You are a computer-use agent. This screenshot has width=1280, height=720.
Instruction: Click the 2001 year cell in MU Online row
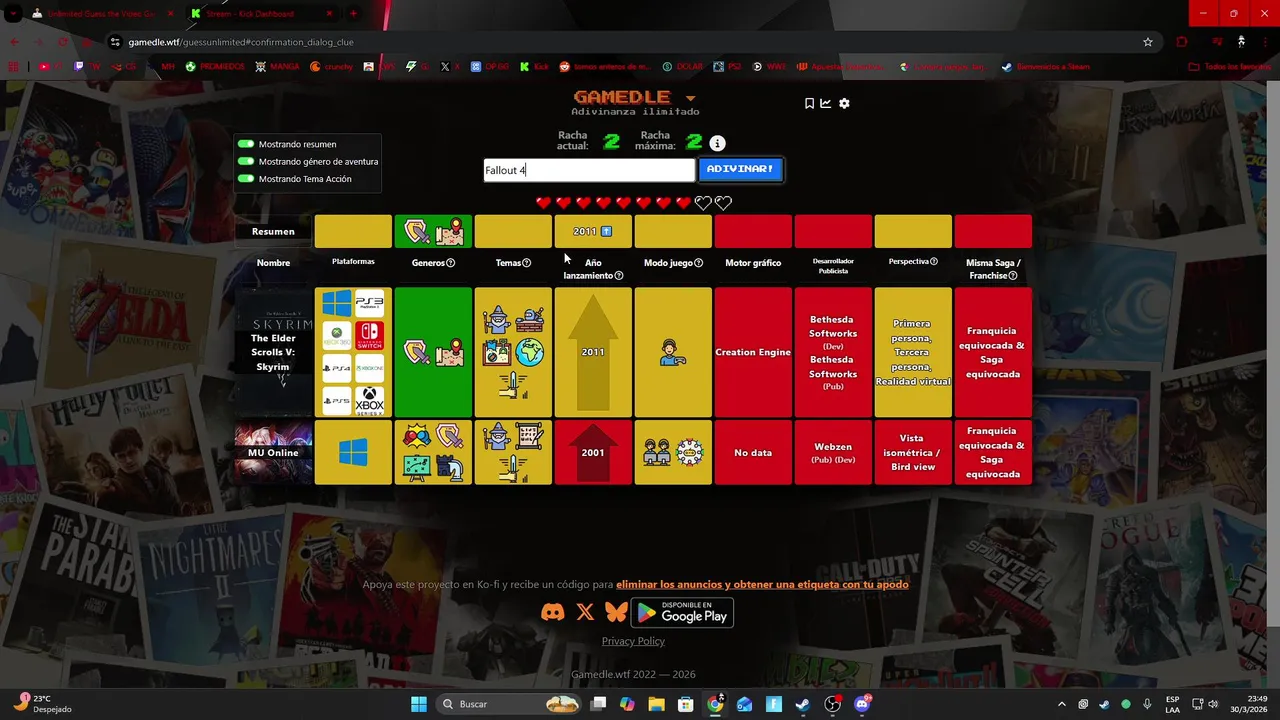click(593, 452)
